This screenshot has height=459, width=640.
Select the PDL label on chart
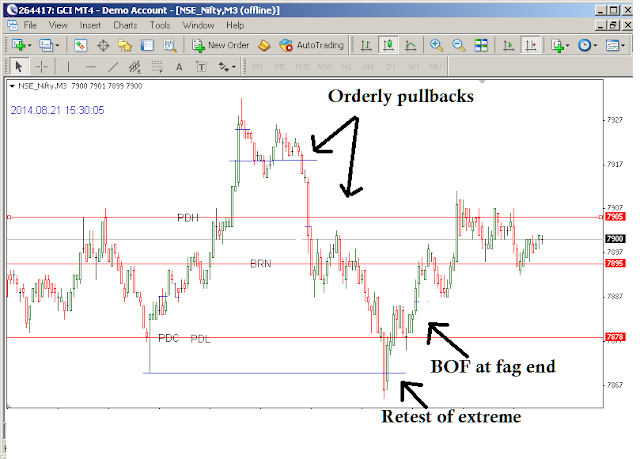coord(200,339)
